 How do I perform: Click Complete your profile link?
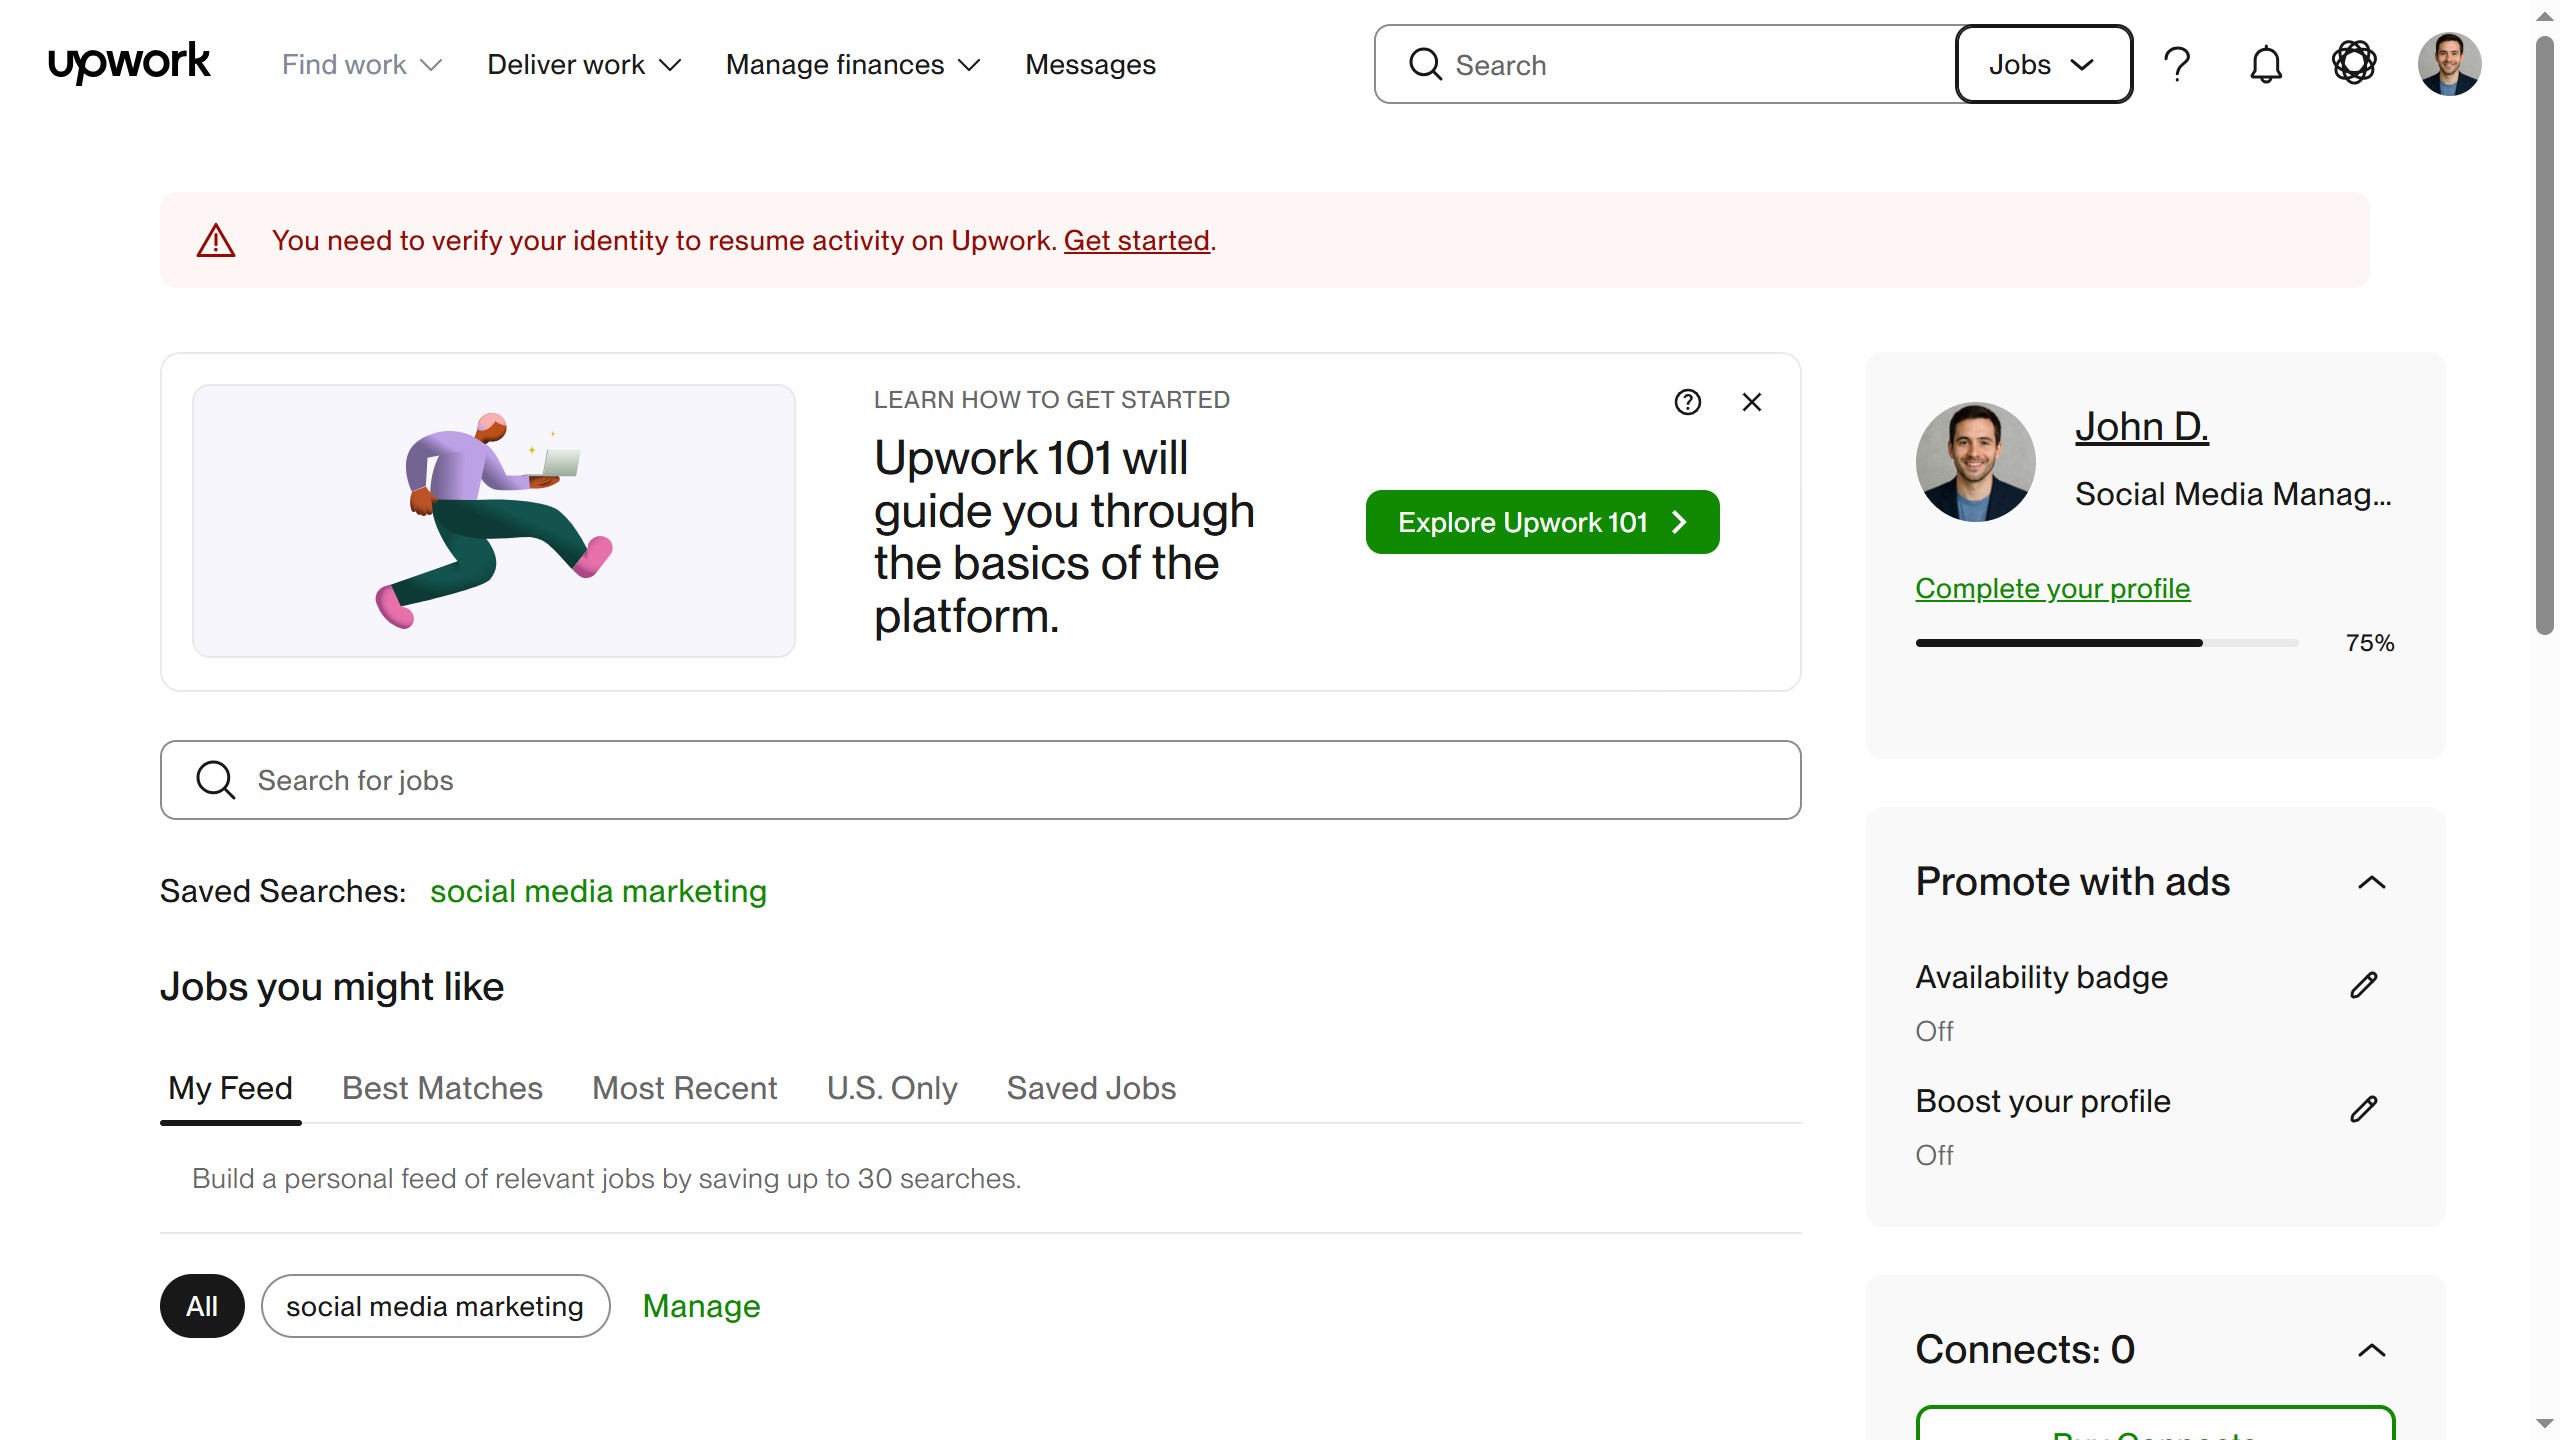pyautogui.click(x=2052, y=588)
